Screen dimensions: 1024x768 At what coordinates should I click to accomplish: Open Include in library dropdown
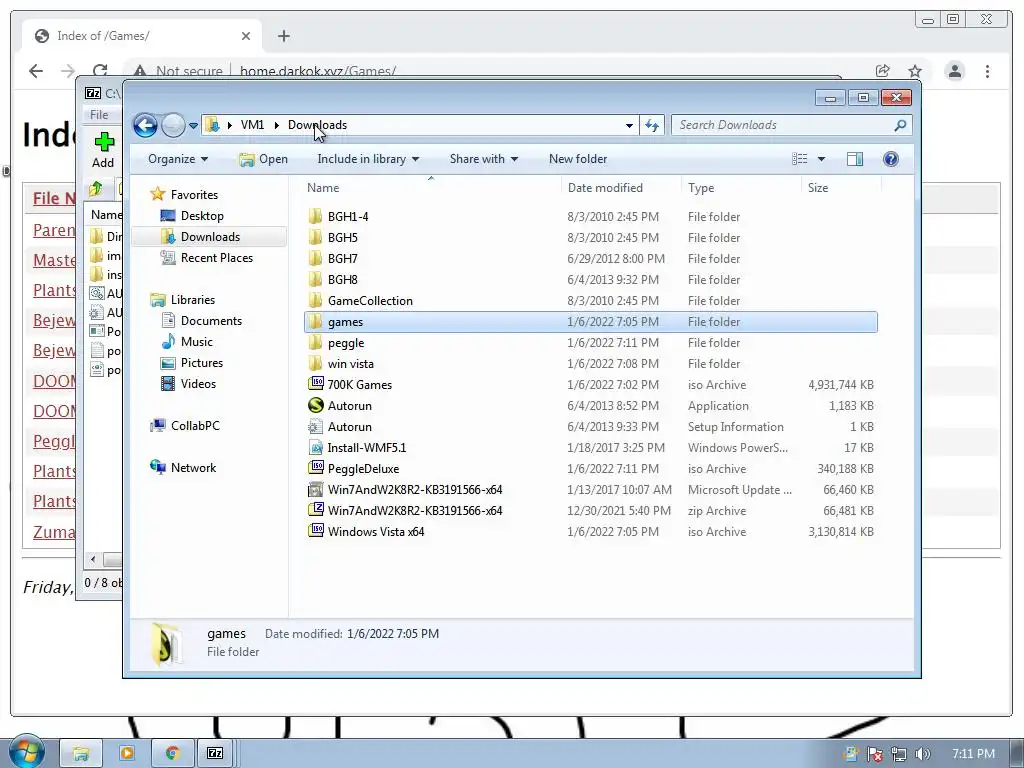click(x=368, y=159)
